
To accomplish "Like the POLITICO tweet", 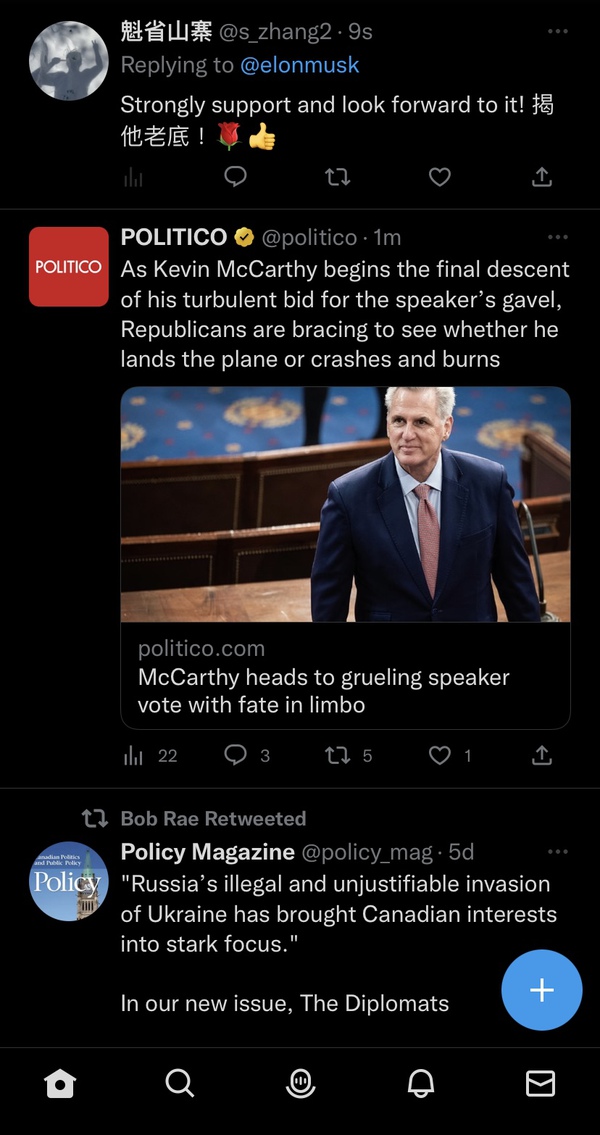I will (x=440, y=756).
